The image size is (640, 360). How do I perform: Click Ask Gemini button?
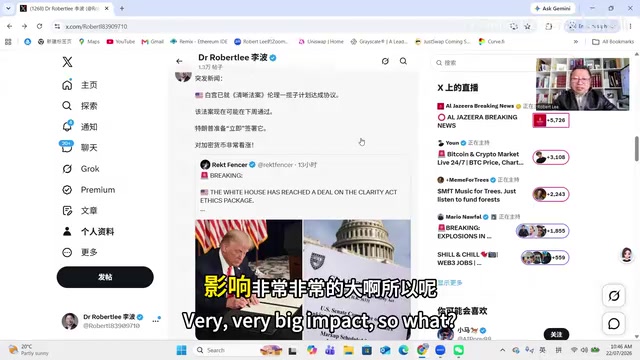tap(553, 8)
